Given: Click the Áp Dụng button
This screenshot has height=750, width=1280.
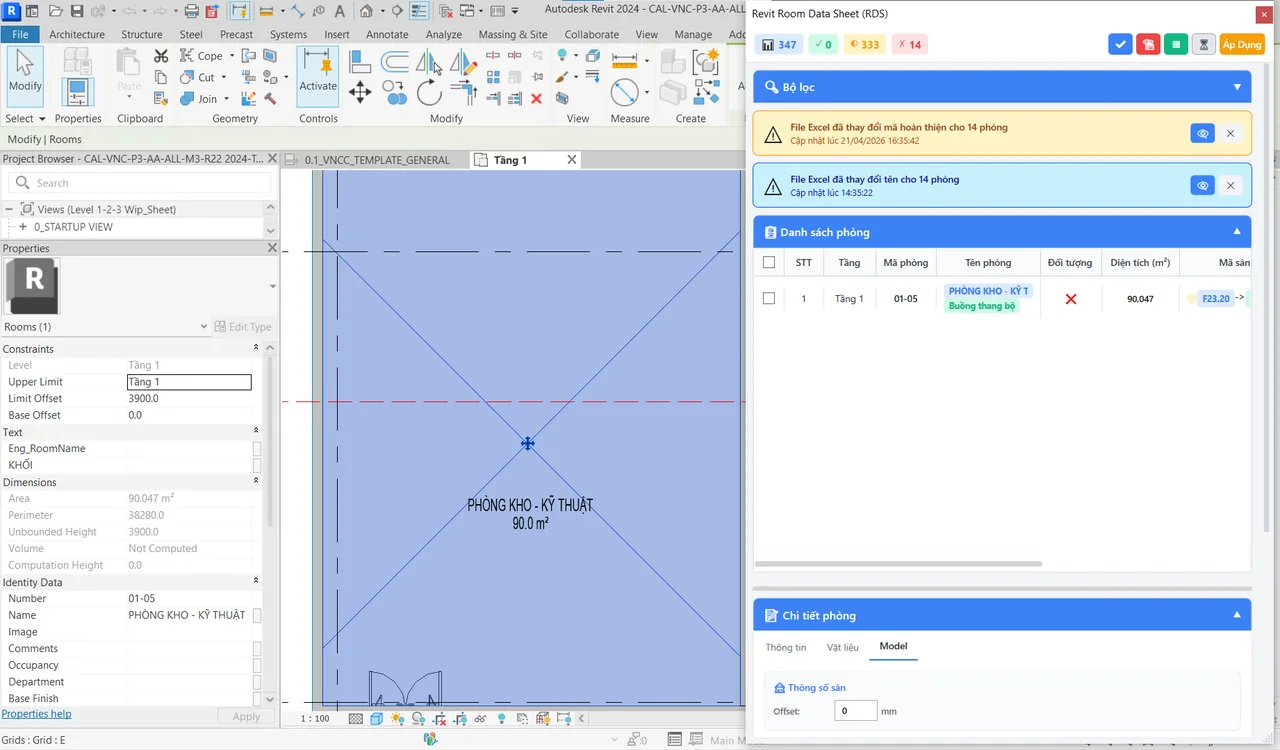Looking at the screenshot, I should (x=1242, y=44).
